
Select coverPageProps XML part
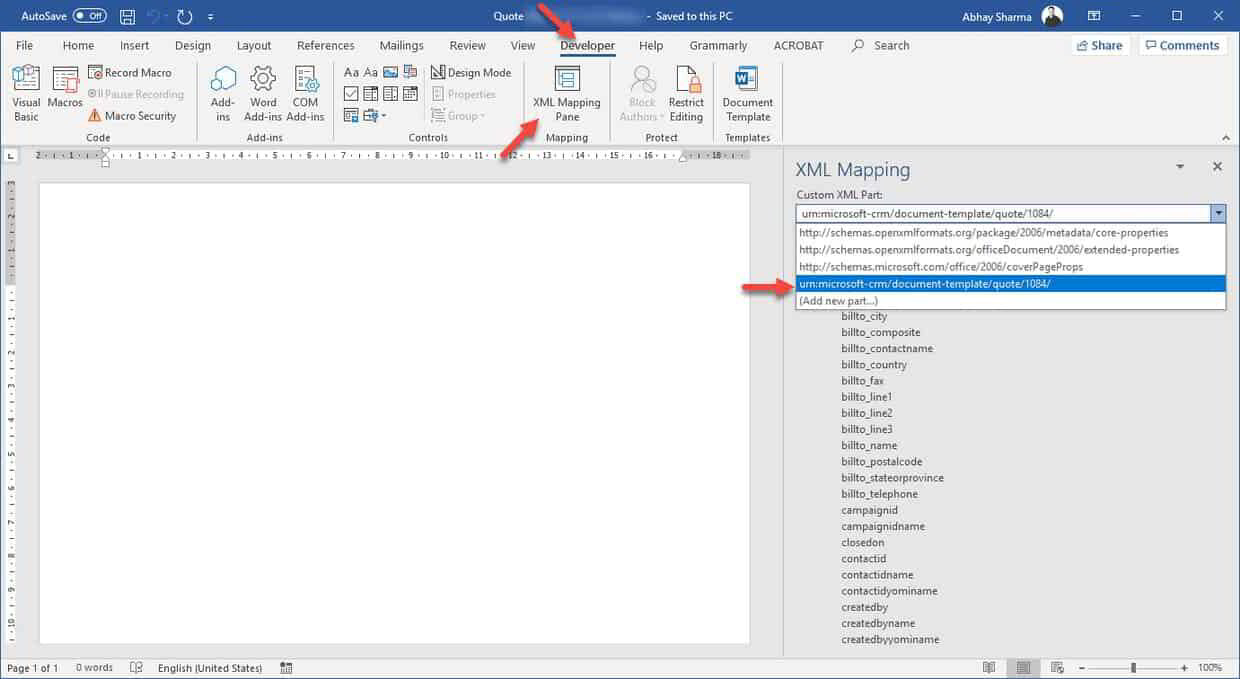tap(1011, 267)
